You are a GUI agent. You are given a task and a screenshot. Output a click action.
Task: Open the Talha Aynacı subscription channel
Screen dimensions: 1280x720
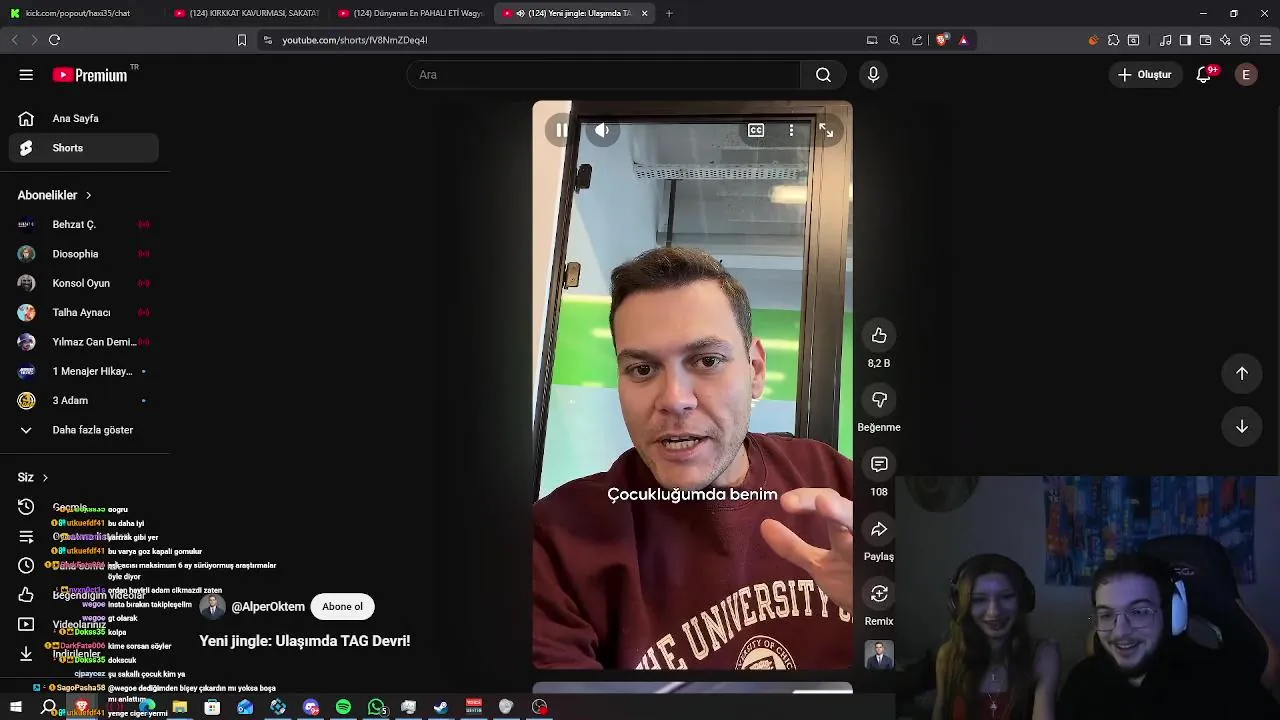pyautogui.click(x=84, y=312)
